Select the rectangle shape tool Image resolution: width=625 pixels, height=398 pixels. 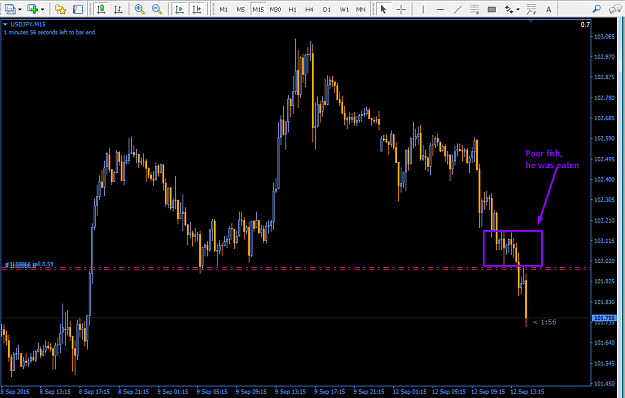click(x=492, y=9)
